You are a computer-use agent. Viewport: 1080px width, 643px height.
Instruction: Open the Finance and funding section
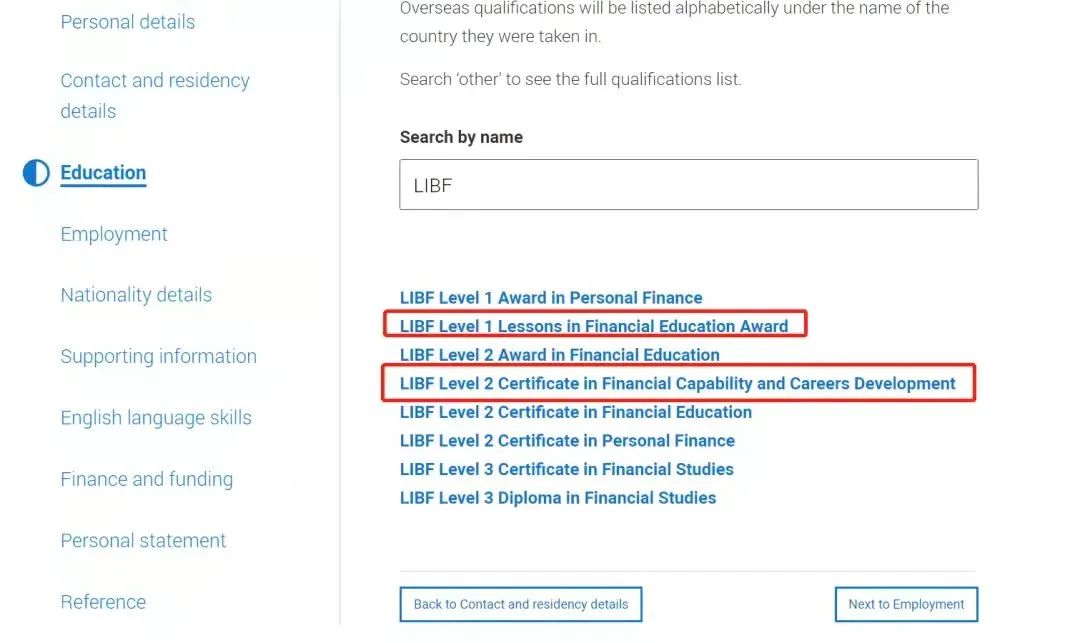click(x=146, y=478)
